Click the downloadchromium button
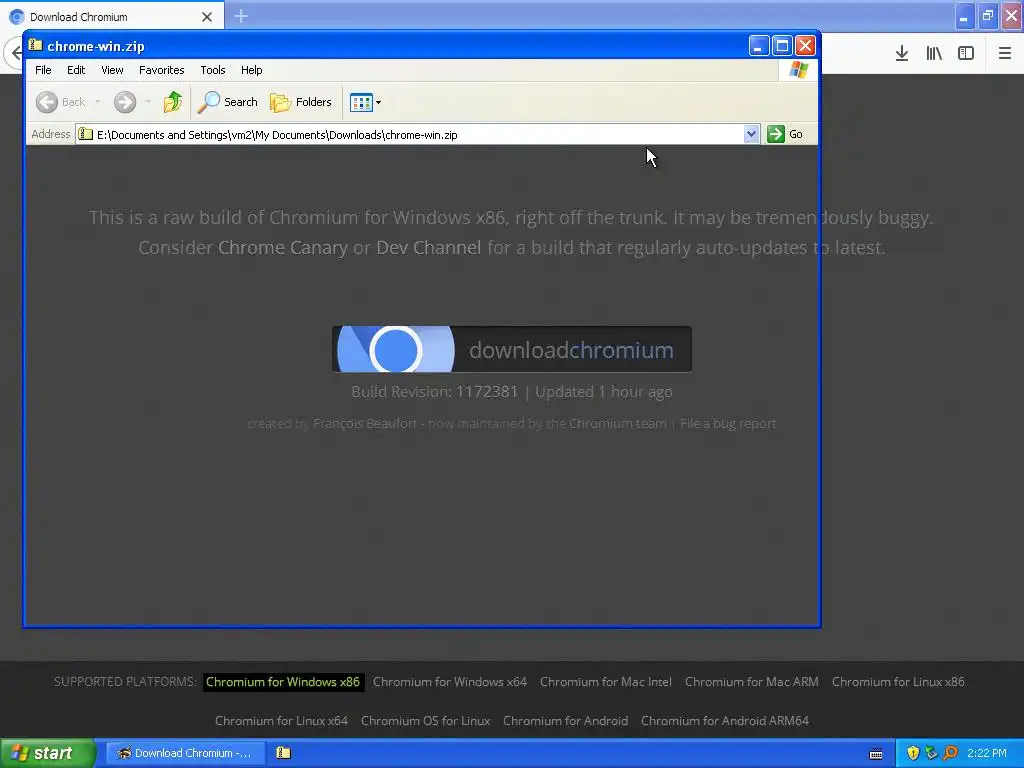 click(511, 349)
